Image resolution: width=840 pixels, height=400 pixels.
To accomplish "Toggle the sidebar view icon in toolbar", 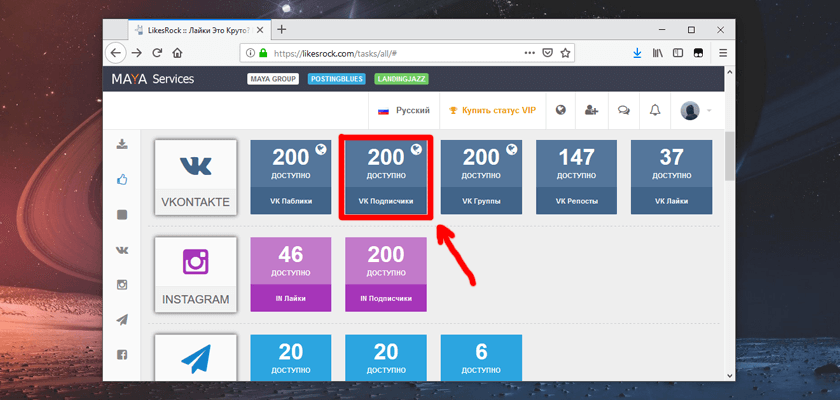I will pos(678,53).
